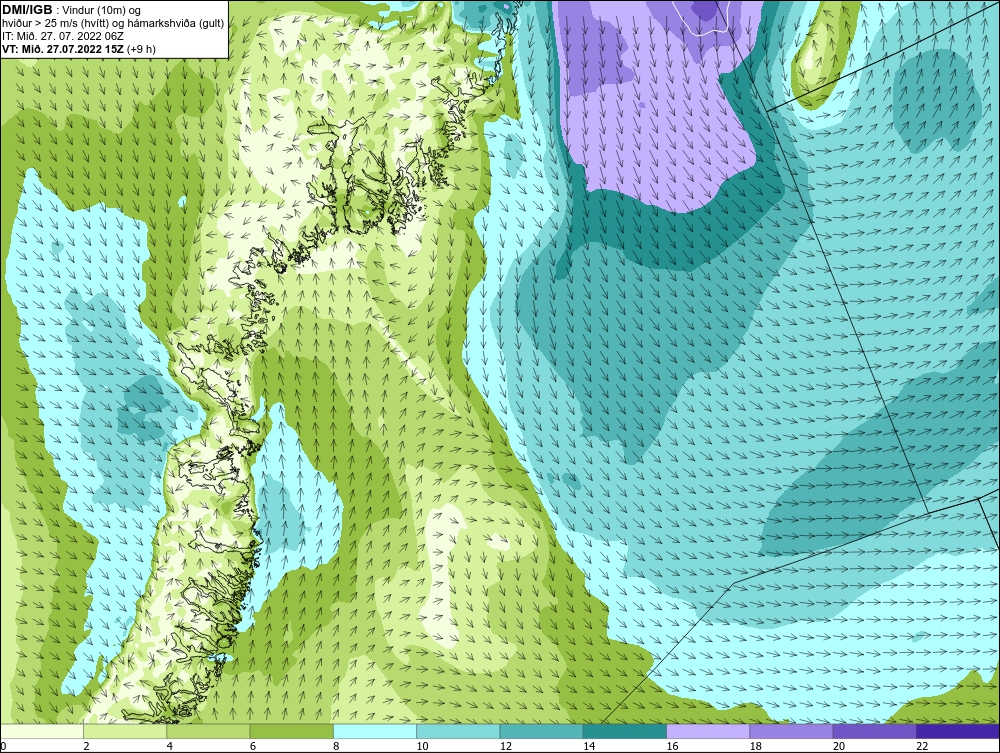
Task: Click the 4-6 m/s green swatch
Action: point(209,731)
